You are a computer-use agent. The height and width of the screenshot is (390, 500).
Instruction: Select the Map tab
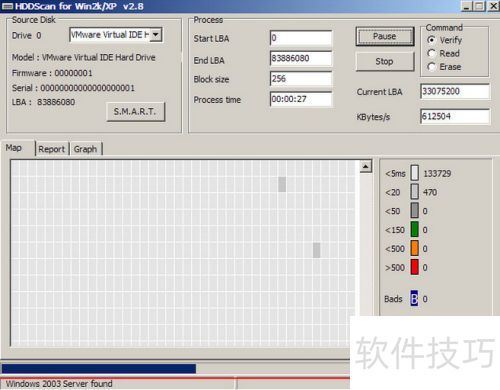[14, 148]
